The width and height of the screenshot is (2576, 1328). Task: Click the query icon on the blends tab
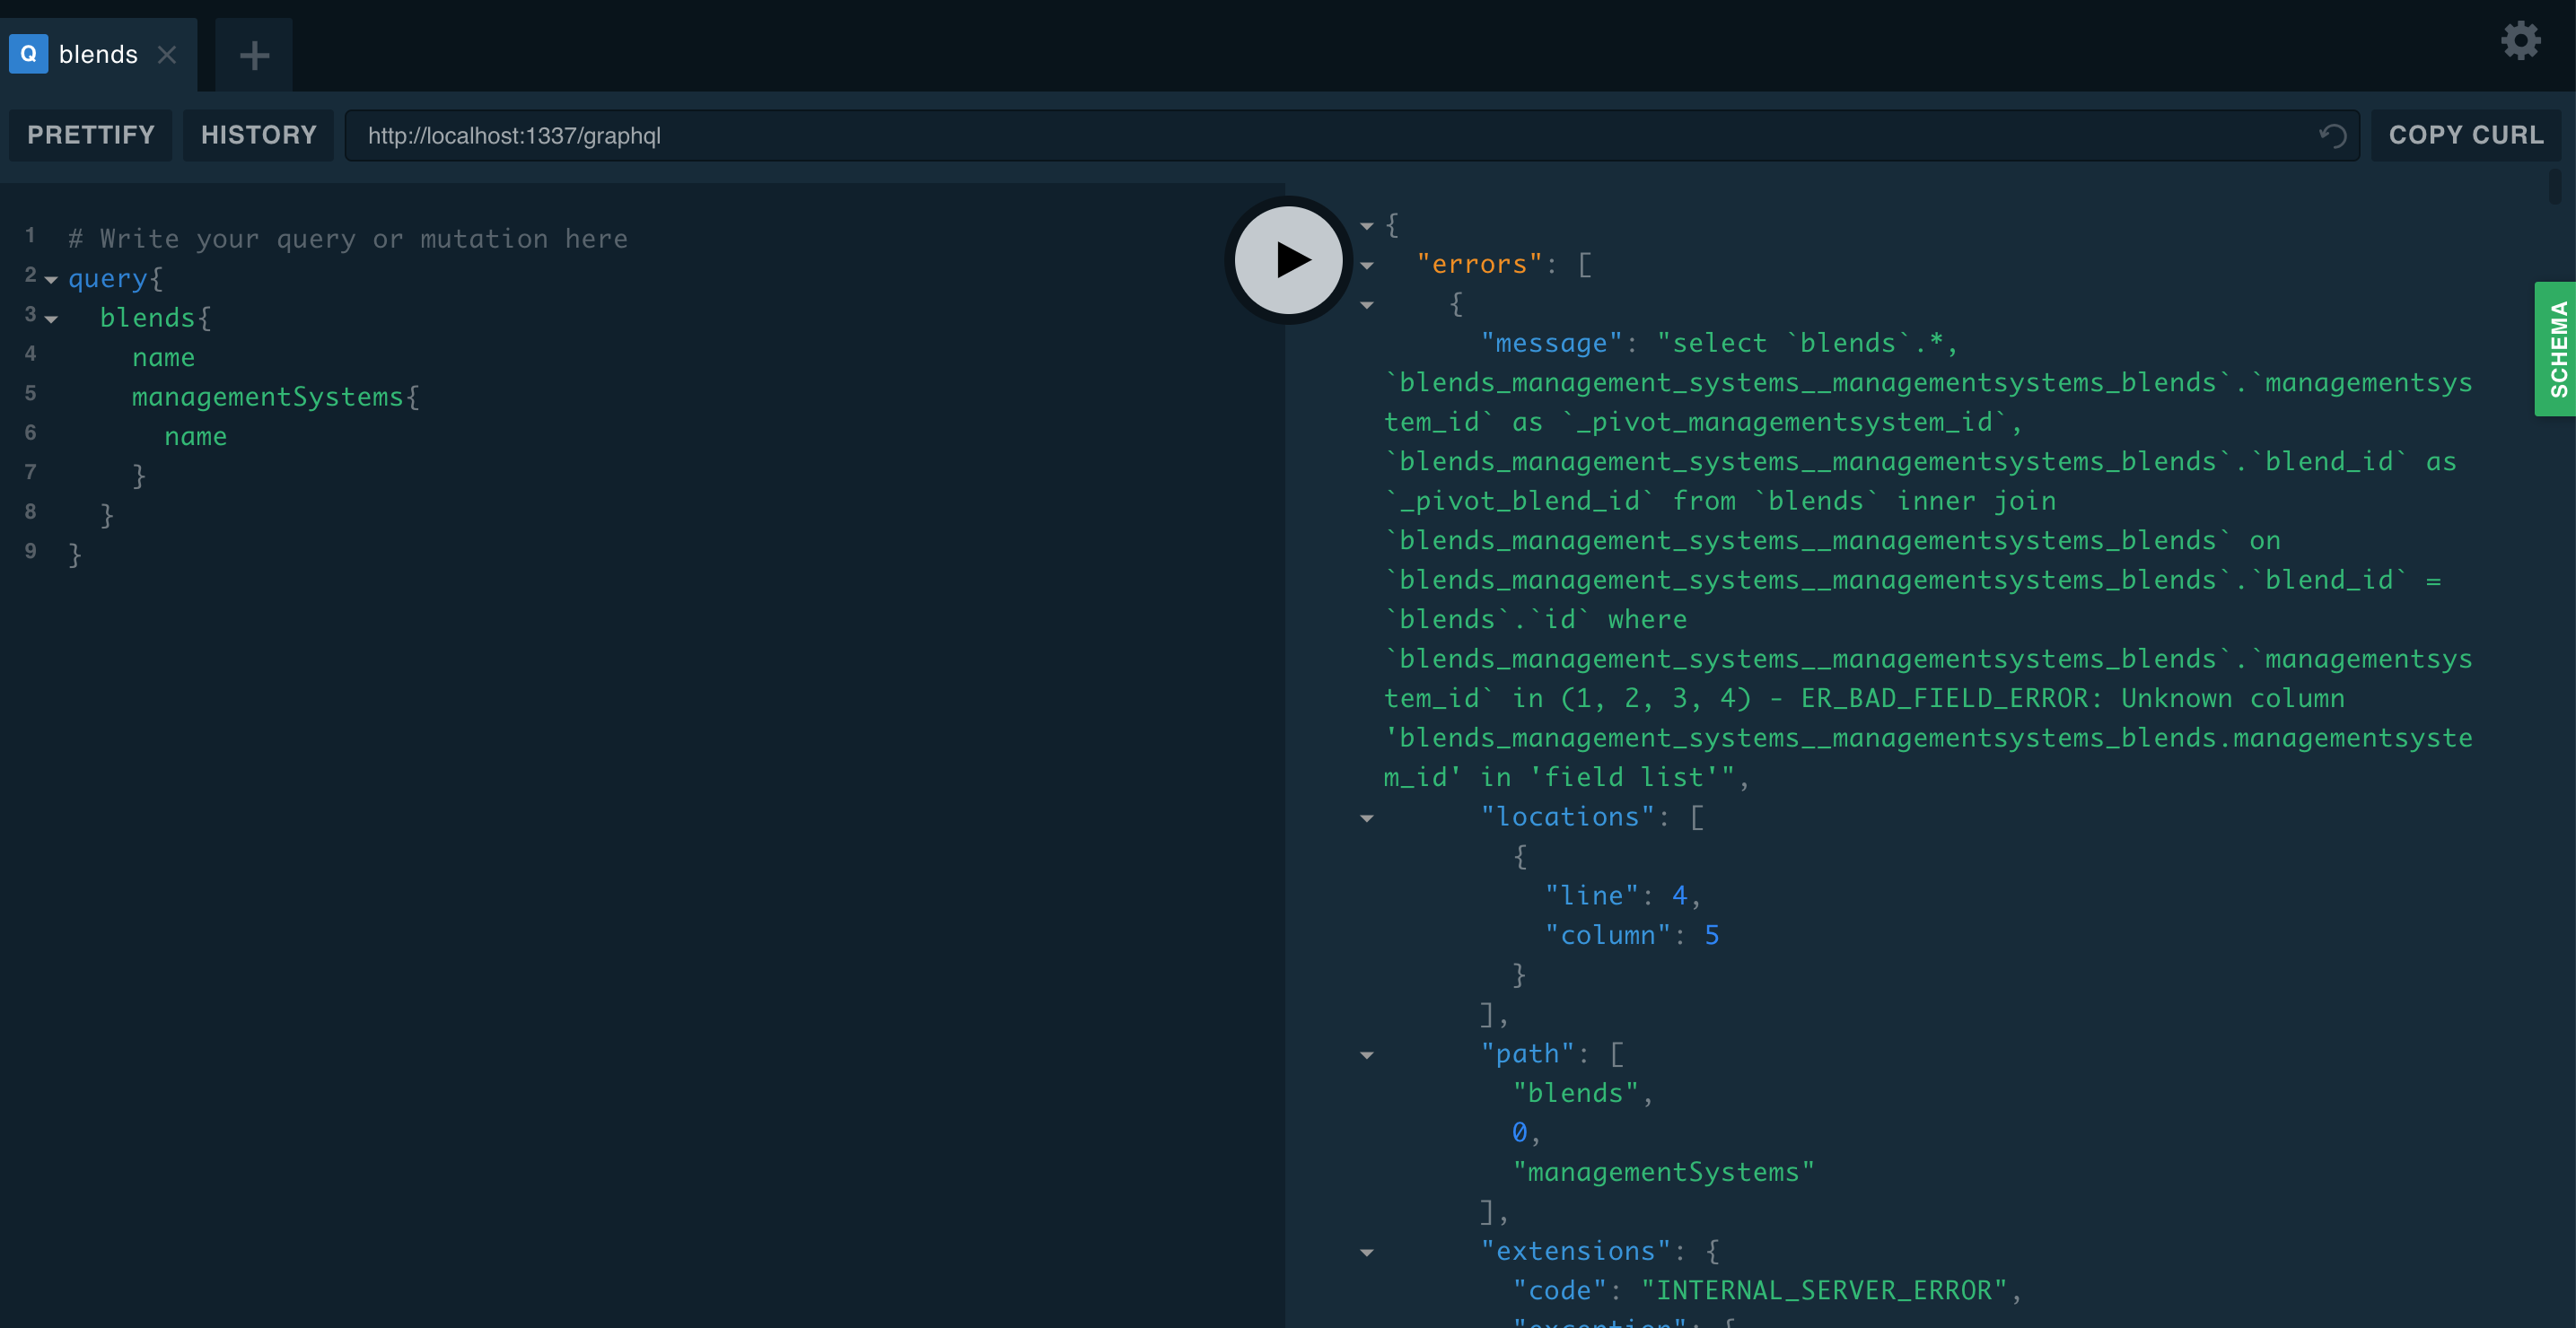tap(28, 54)
